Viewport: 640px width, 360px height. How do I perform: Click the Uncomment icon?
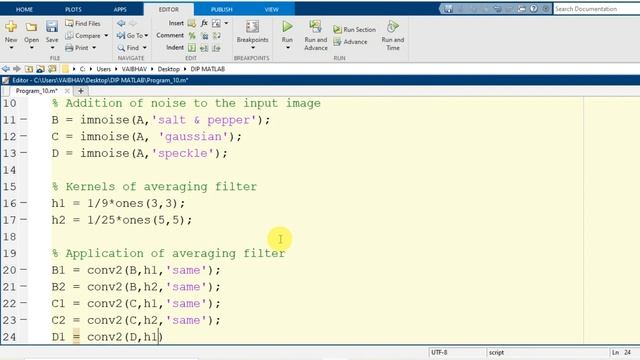pos(204,36)
